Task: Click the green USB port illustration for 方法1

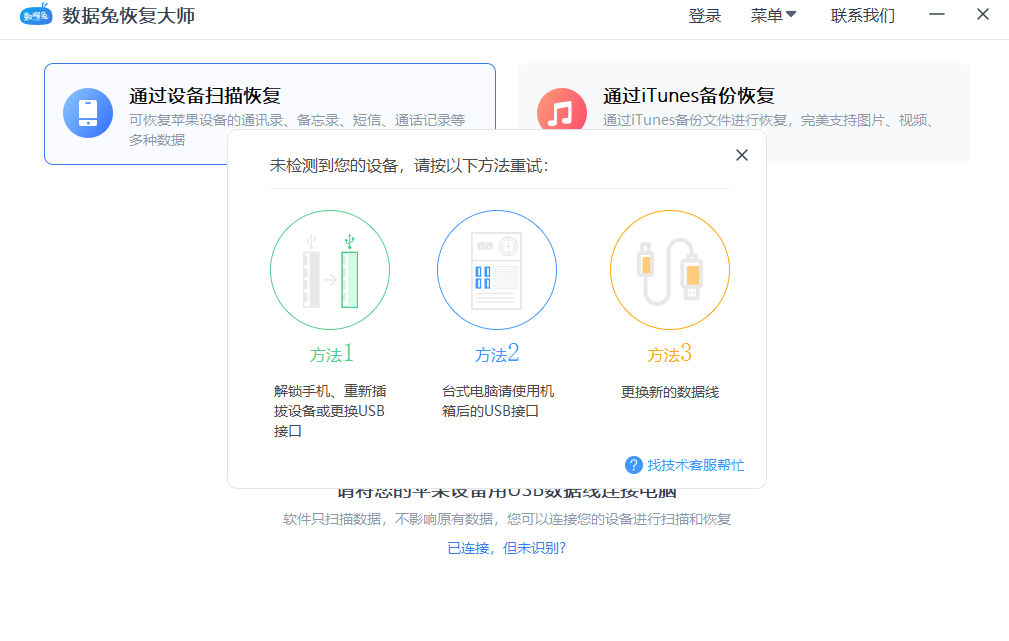Action: click(x=330, y=270)
